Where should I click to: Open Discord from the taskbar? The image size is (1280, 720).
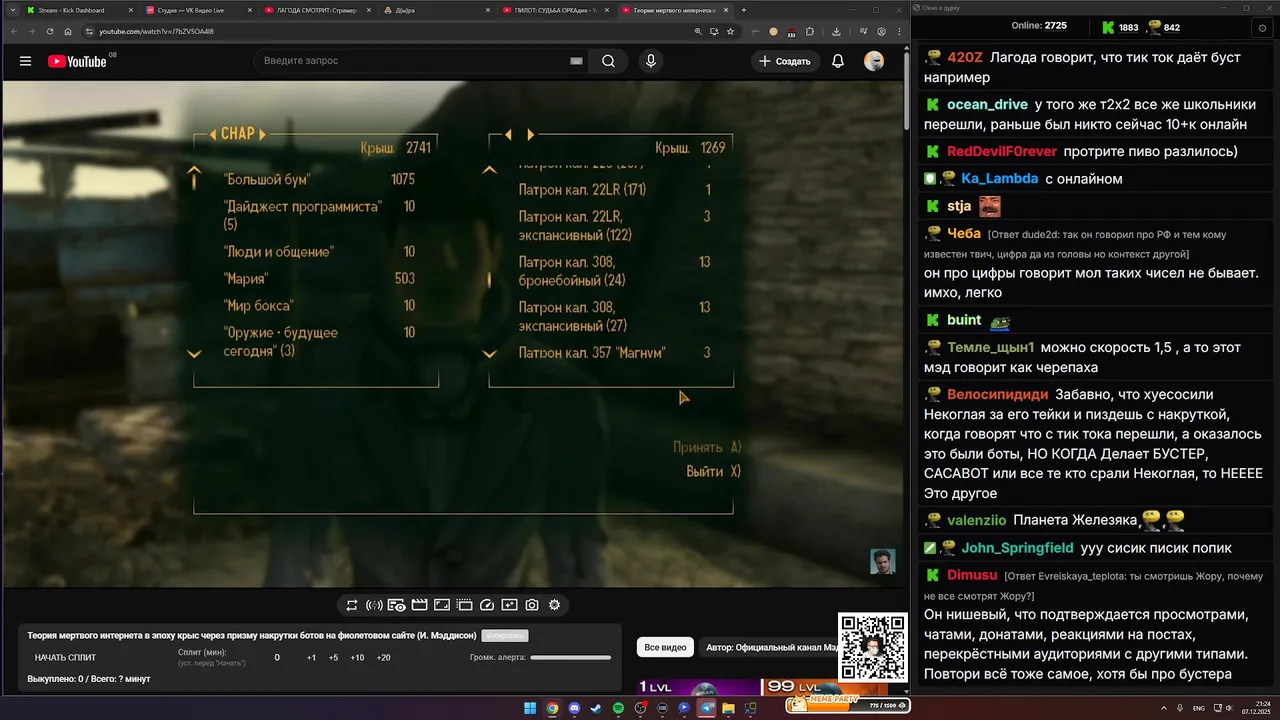pyautogui.click(x=574, y=708)
